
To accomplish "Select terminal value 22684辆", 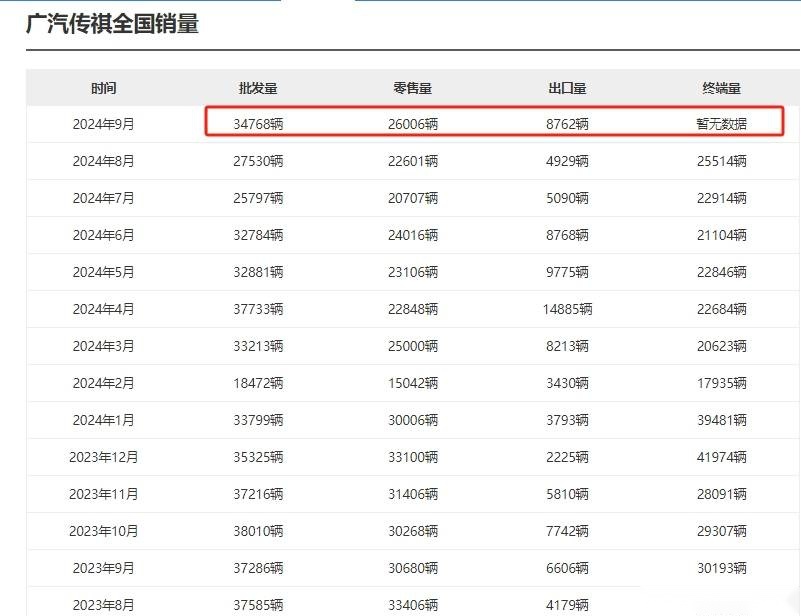I will [x=722, y=310].
